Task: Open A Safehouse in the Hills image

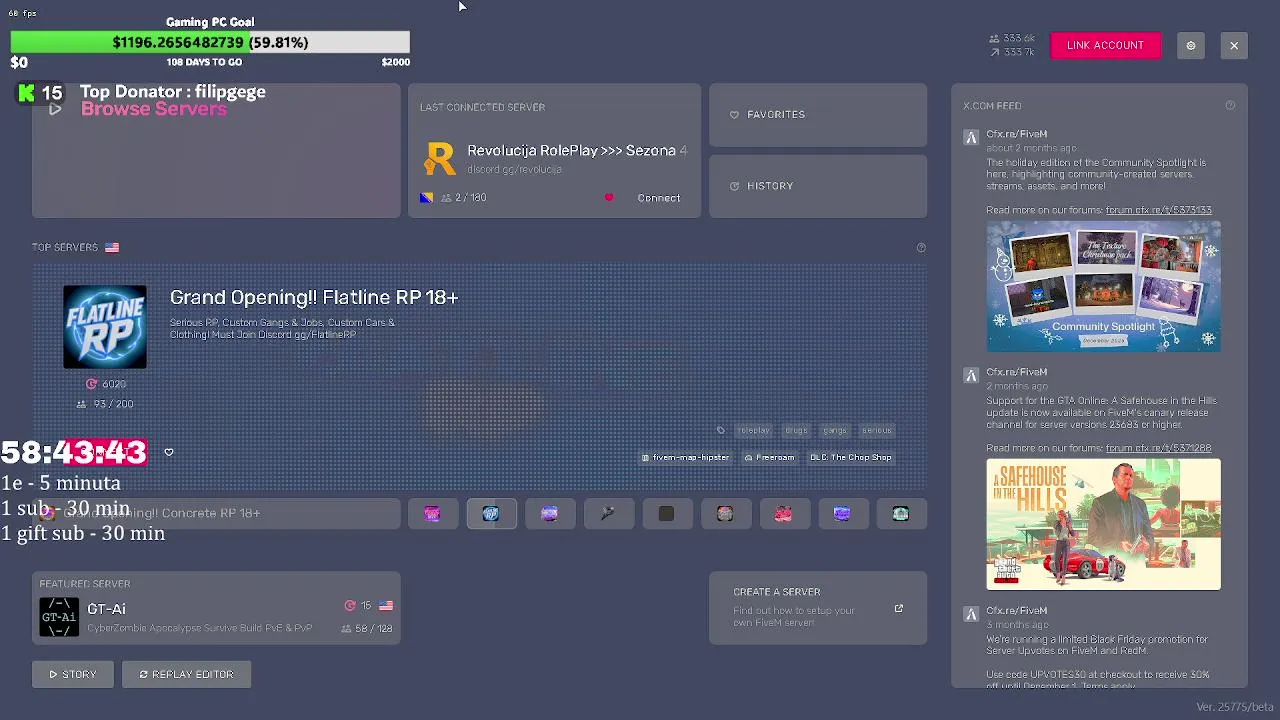Action: click(1103, 524)
